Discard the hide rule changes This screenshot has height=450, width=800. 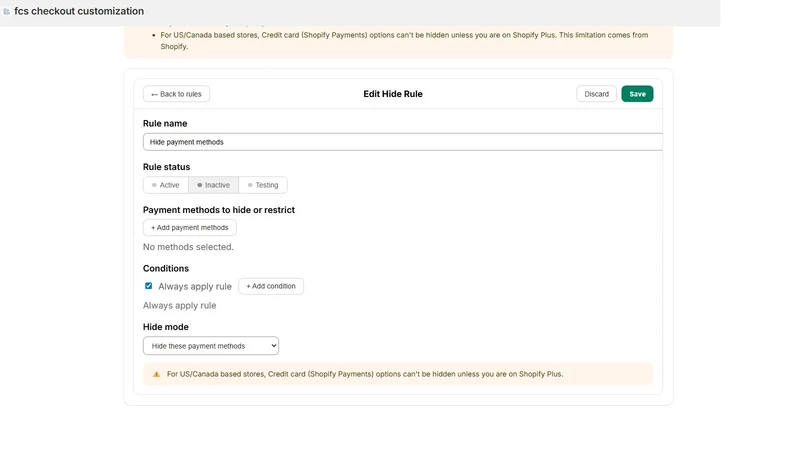(596, 94)
